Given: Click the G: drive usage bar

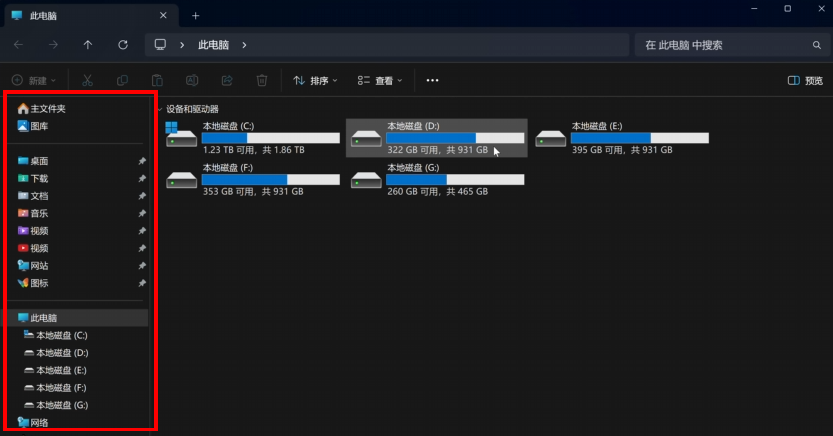Looking at the screenshot, I should tap(455, 179).
